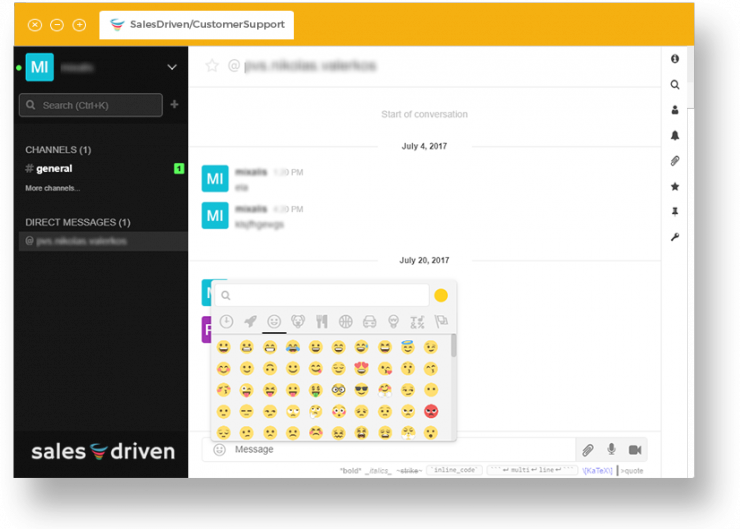Image resolution: width=740 pixels, height=529 pixels.
Task: Click the Search (Ctrl+K) field
Action: coord(91,105)
